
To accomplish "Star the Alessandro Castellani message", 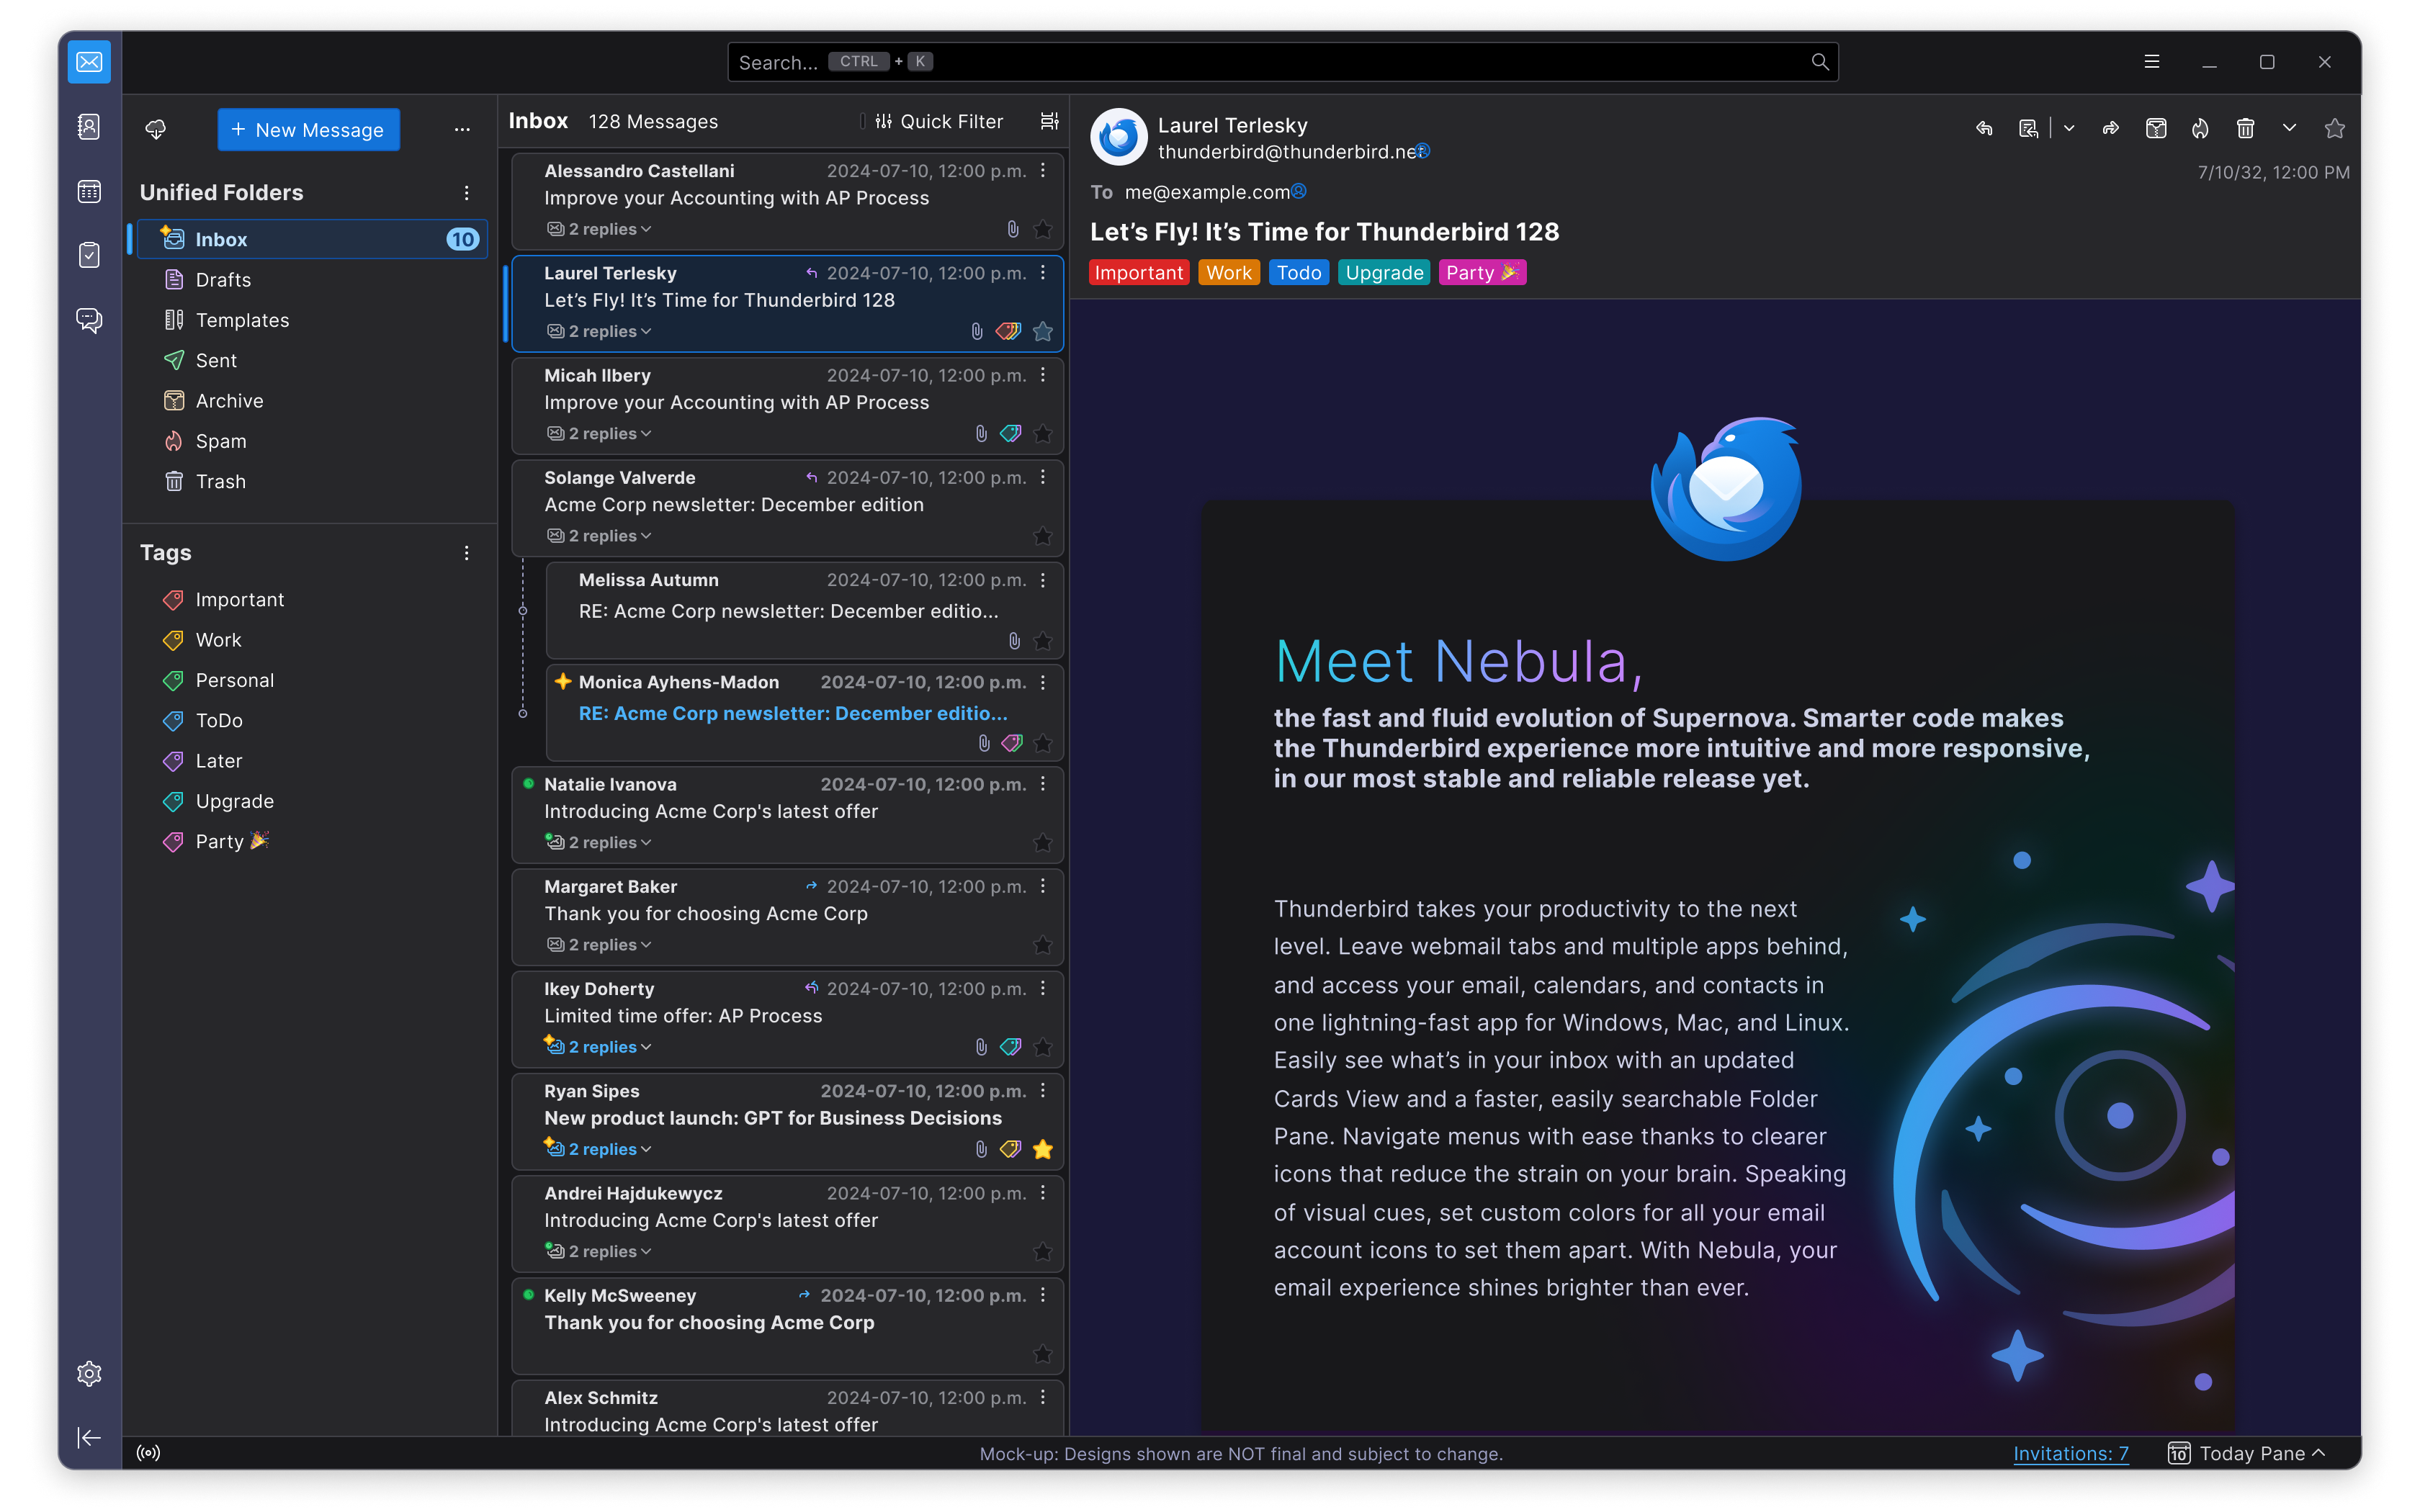I will point(1042,230).
